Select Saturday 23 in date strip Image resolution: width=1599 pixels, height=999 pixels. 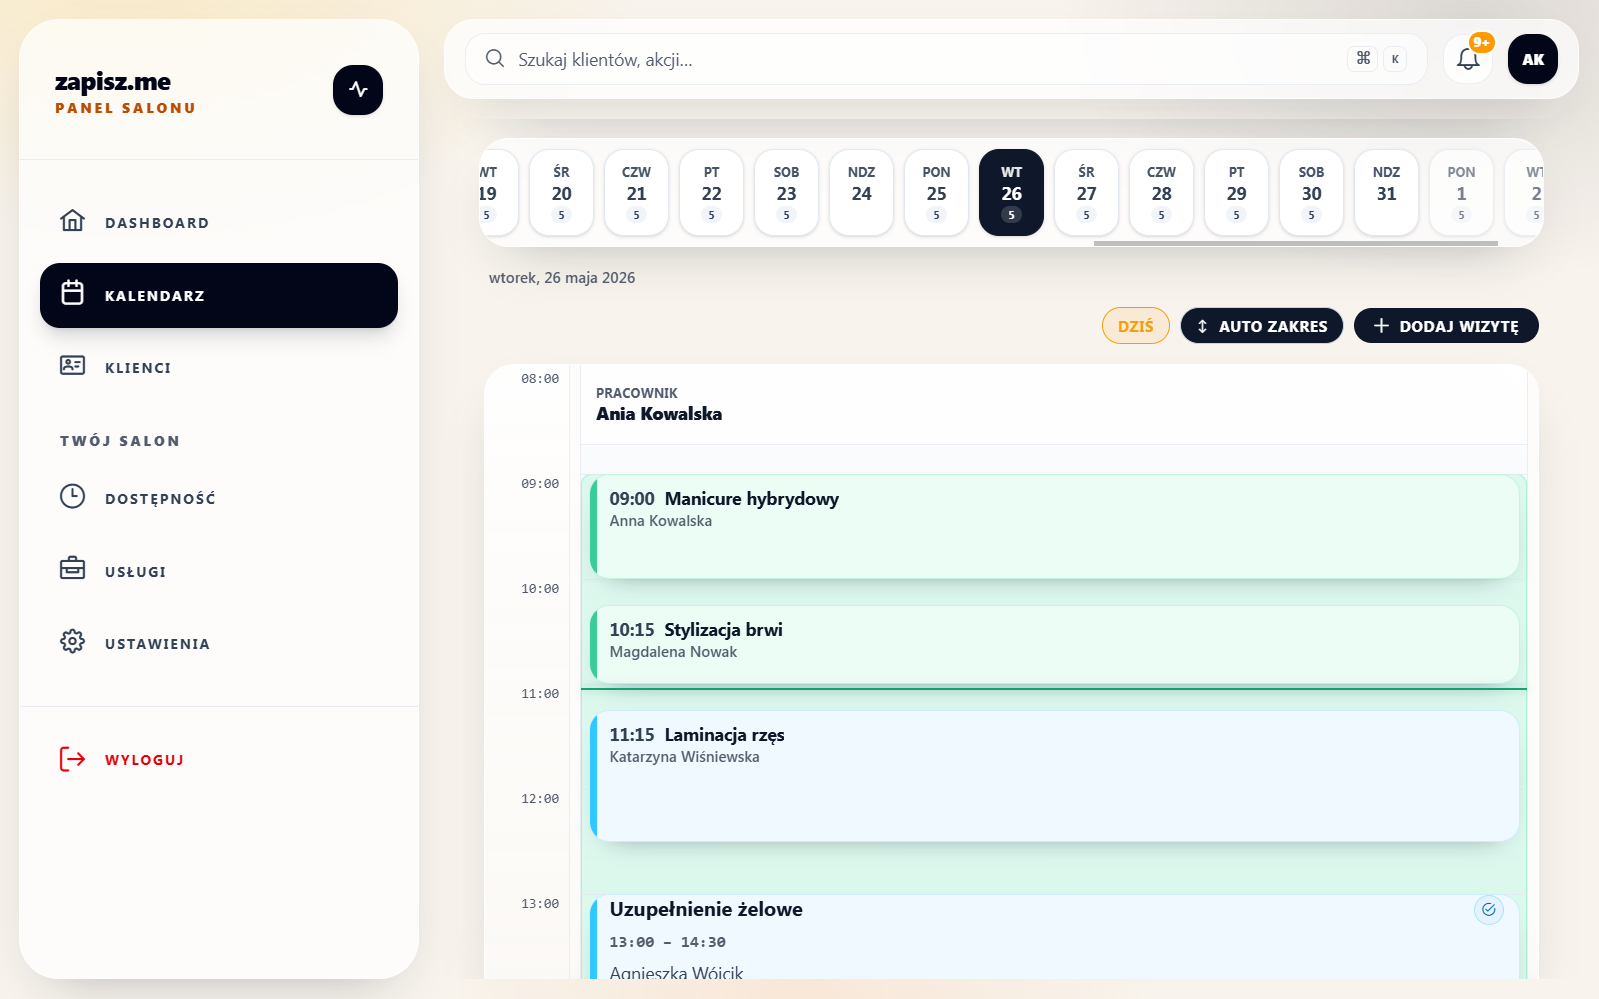pyautogui.click(x=787, y=193)
